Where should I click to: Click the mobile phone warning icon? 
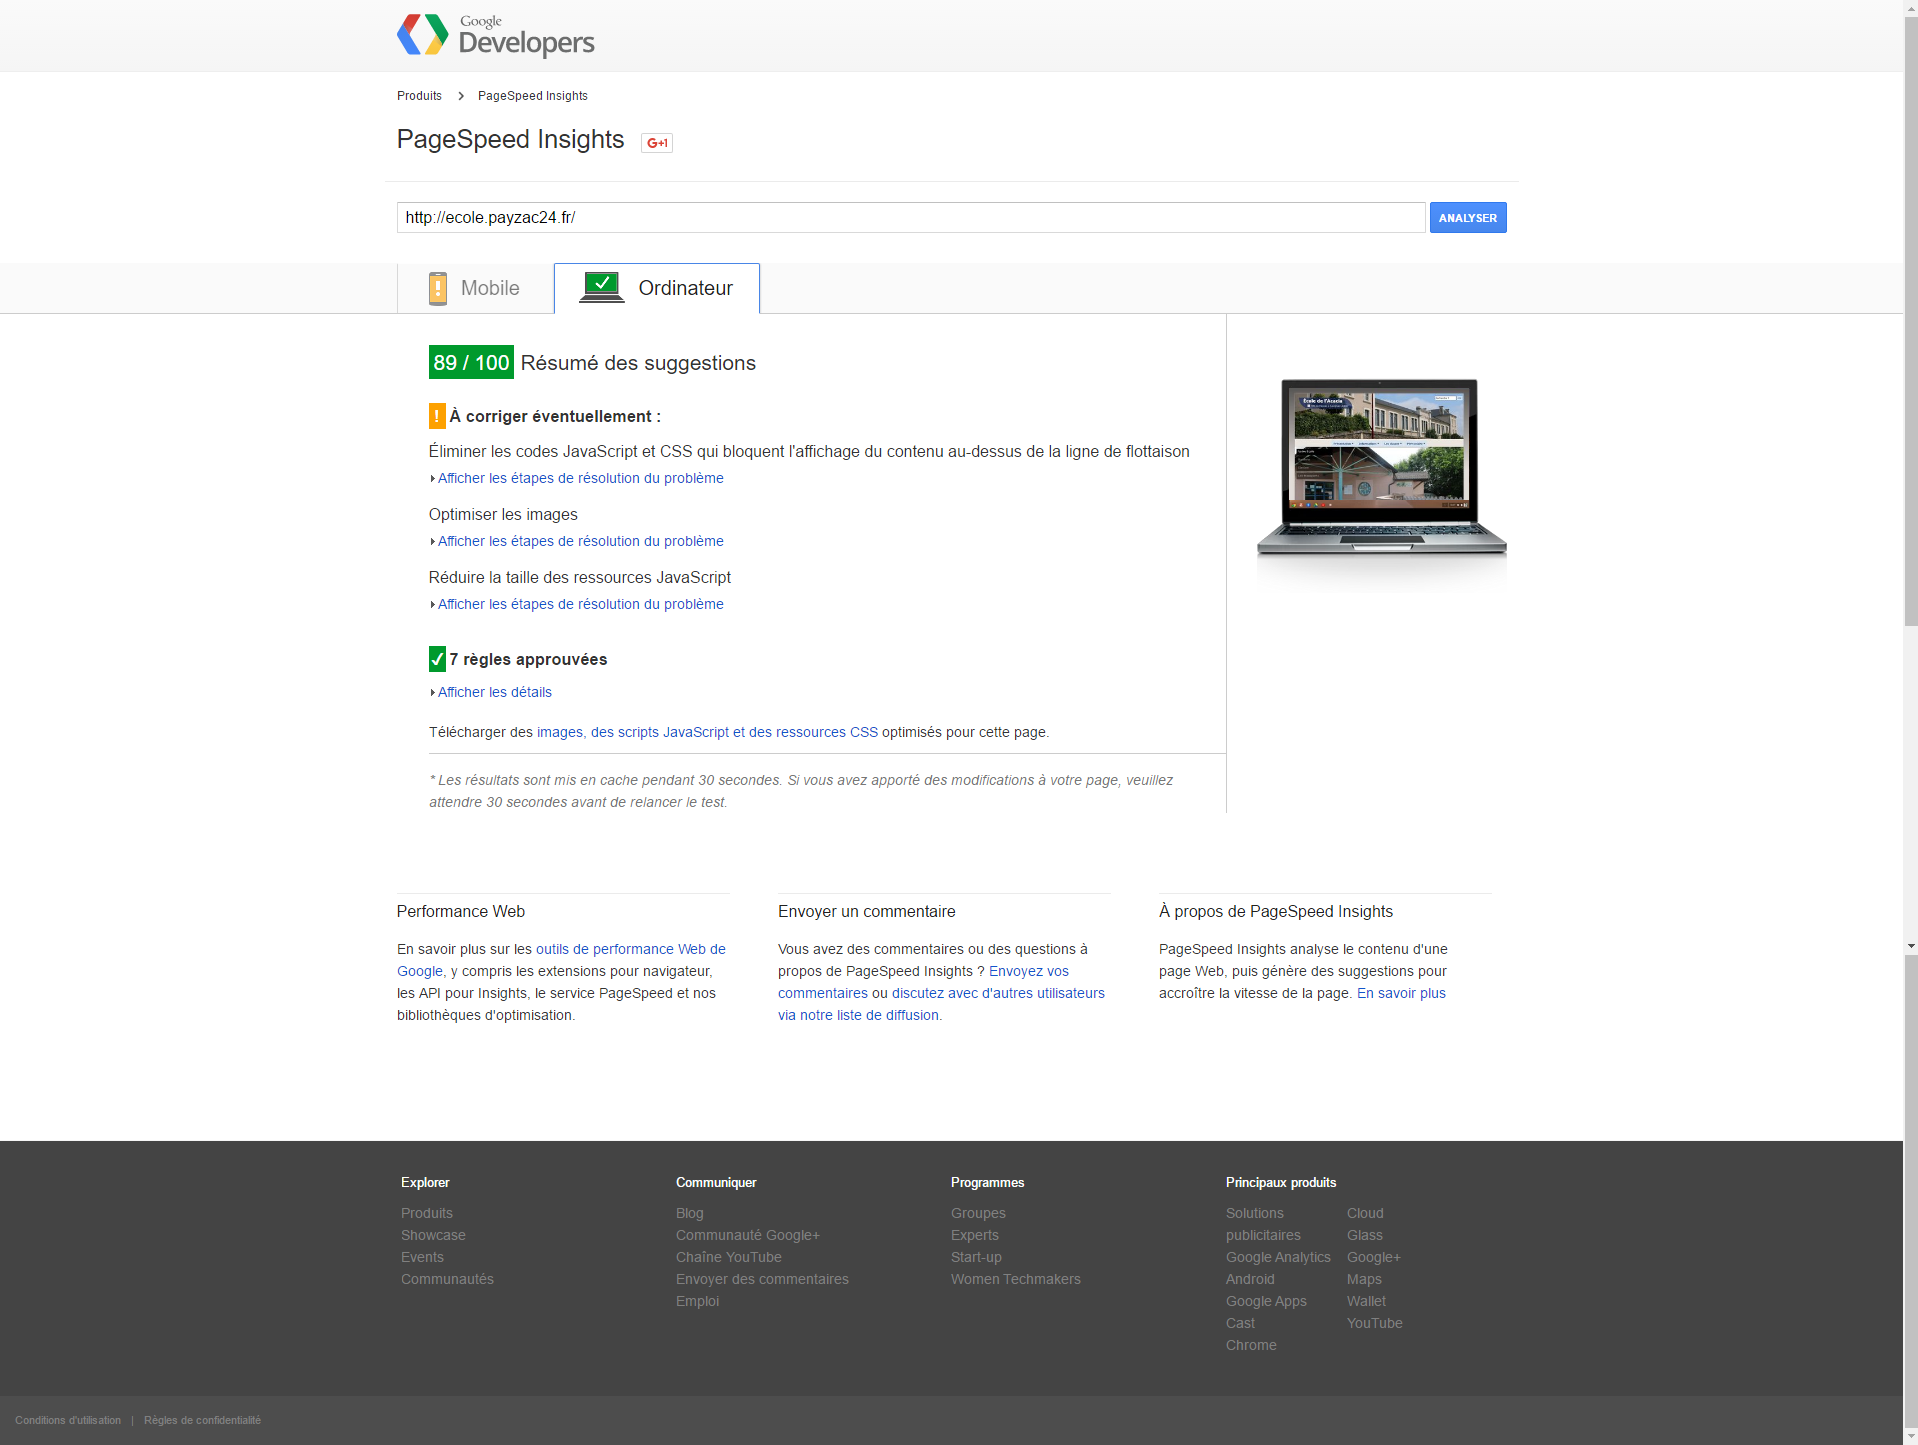tap(438, 288)
